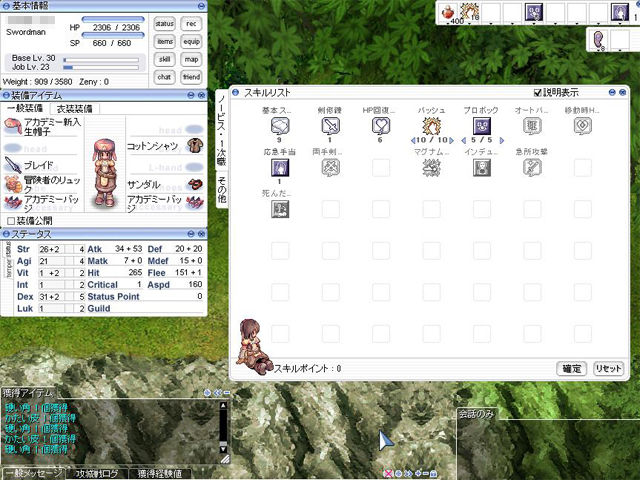Click the red X icon in chat bar
The image size is (640, 480).
pyautogui.click(x=388, y=473)
